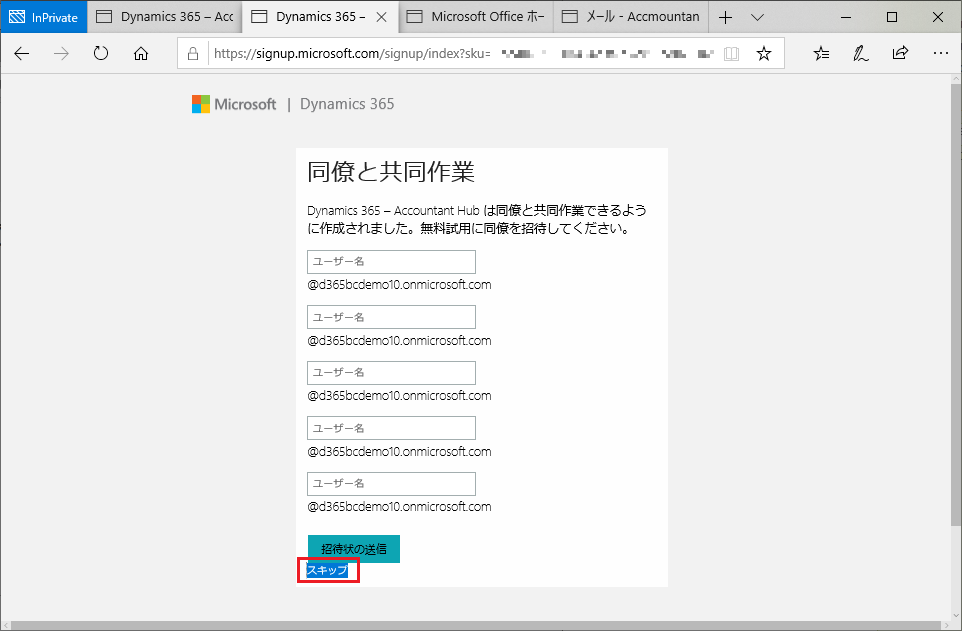Open the Favorites hub icon

coord(821,54)
